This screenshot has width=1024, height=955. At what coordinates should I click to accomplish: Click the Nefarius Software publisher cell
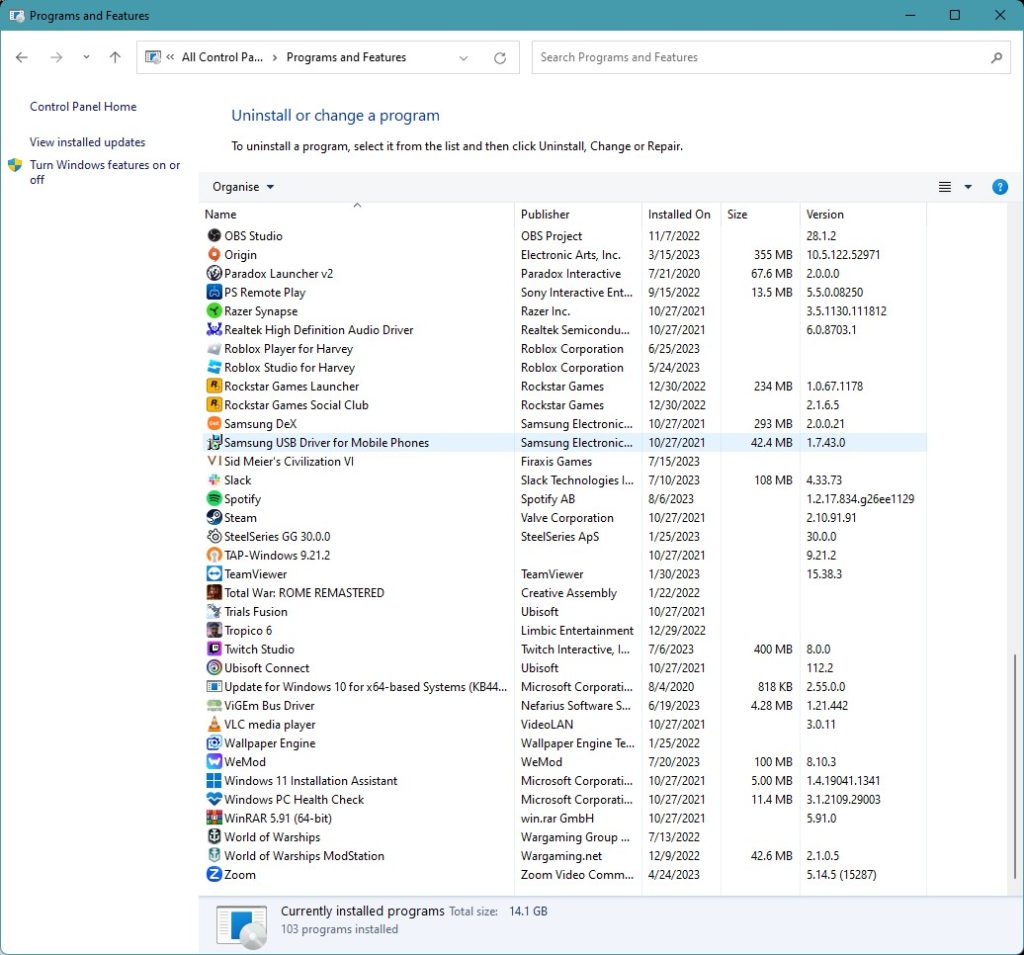576,705
